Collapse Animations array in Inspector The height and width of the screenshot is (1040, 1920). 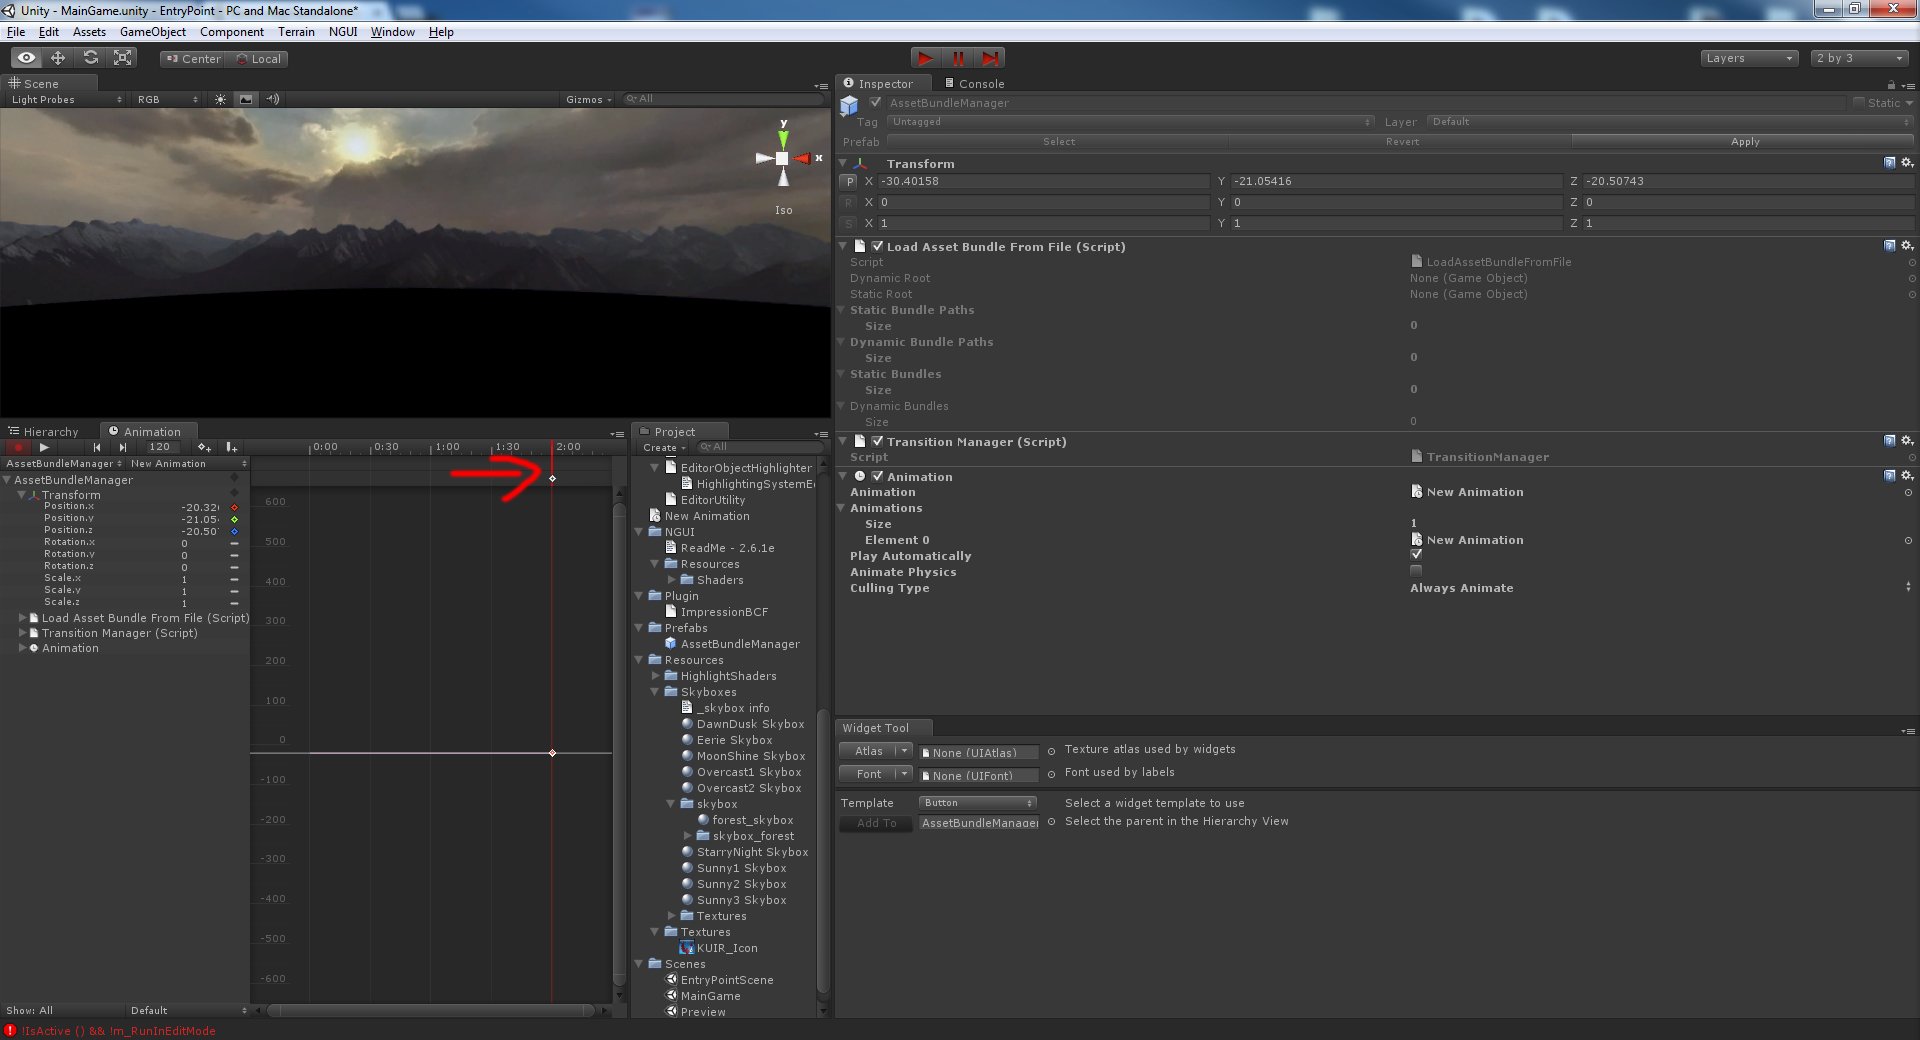pos(842,508)
